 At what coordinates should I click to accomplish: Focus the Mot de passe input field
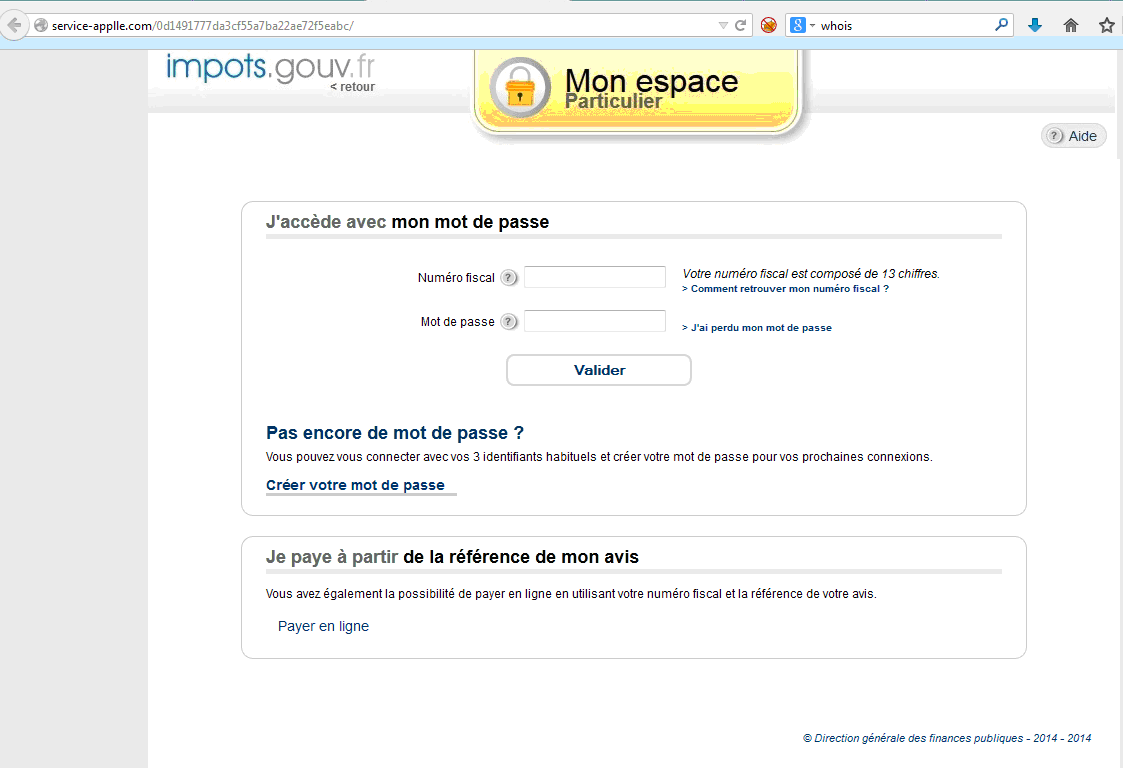[x=595, y=321]
